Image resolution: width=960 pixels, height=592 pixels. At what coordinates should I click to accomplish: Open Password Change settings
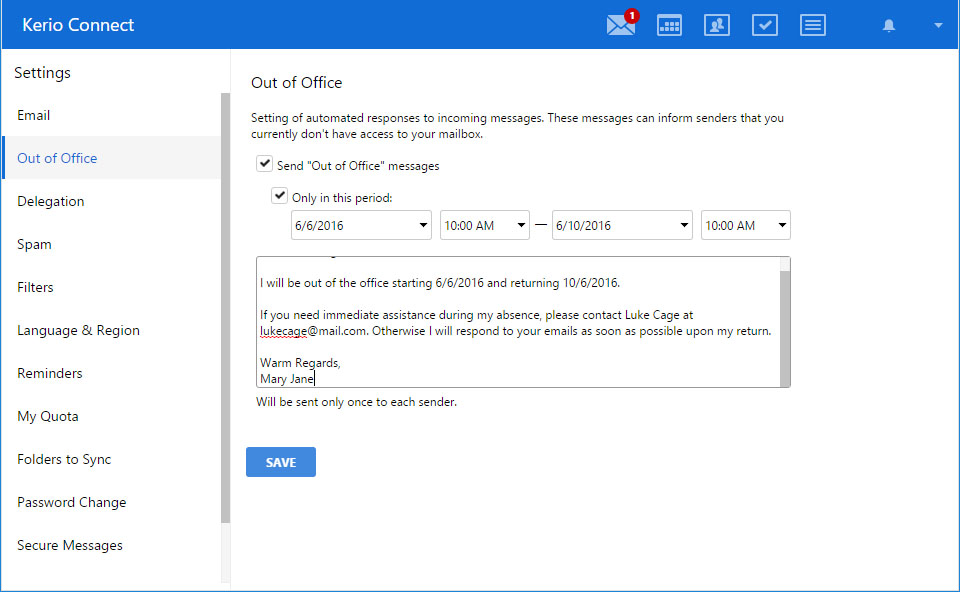click(111, 502)
